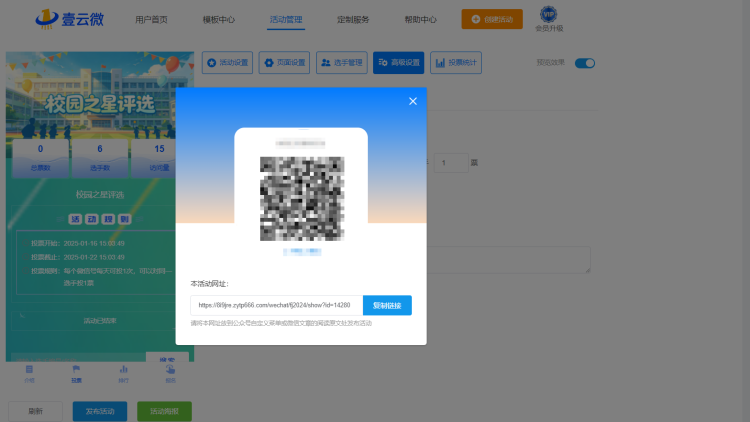Screen dimensions: 750x422
Task: Open 定制服务 in the top navigation
Action: (353, 20)
